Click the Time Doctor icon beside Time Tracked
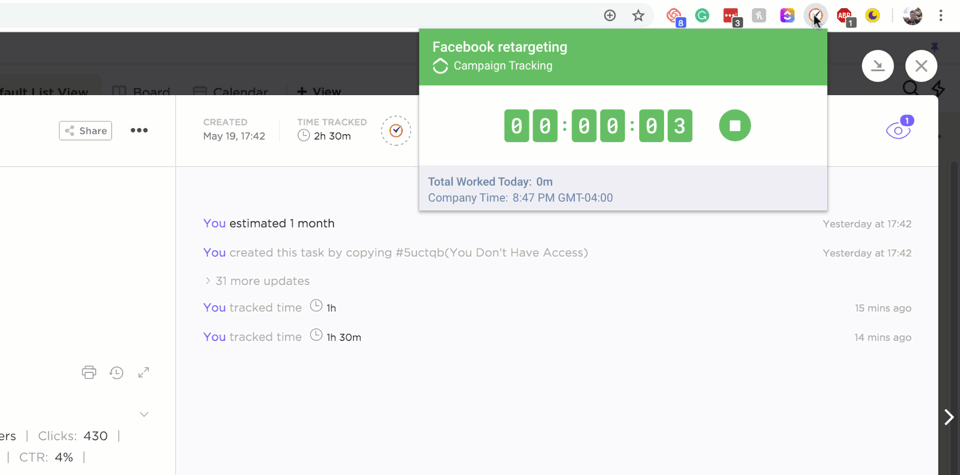This screenshot has height=475, width=960. point(396,130)
